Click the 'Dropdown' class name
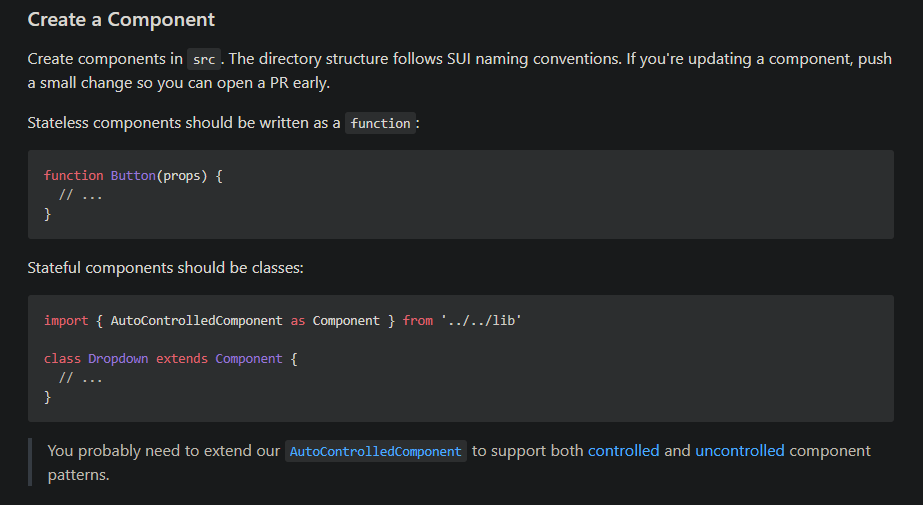This screenshot has width=923, height=505. tap(118, 358)
